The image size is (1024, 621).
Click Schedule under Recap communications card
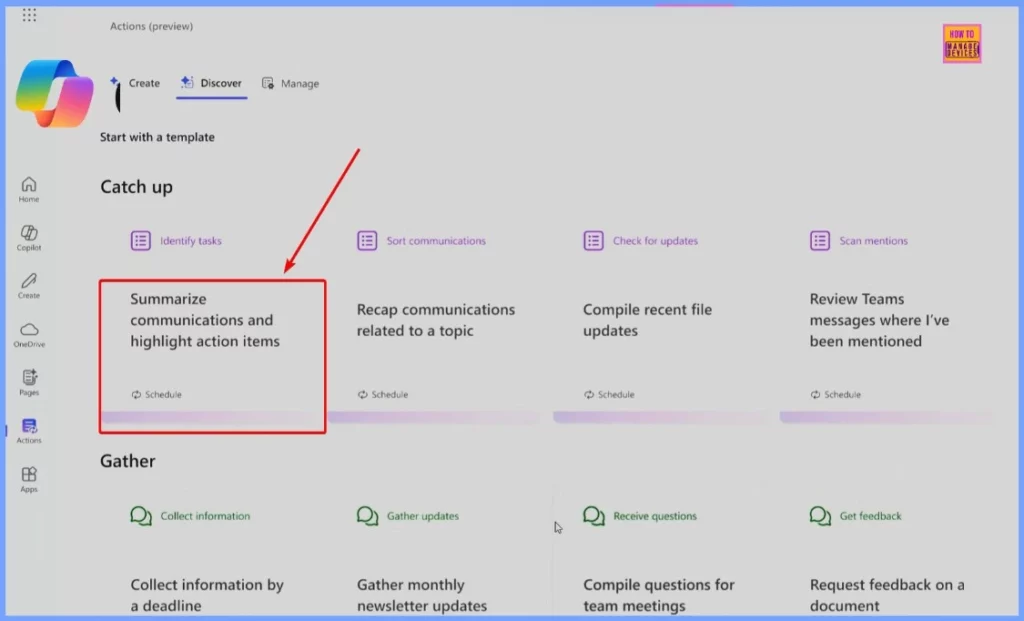pos(383,394)
